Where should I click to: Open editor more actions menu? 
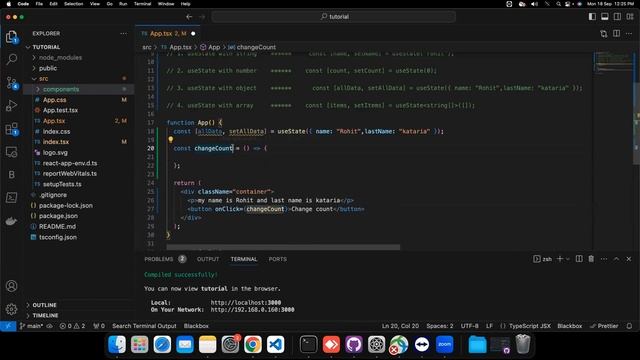coord(630,33)
